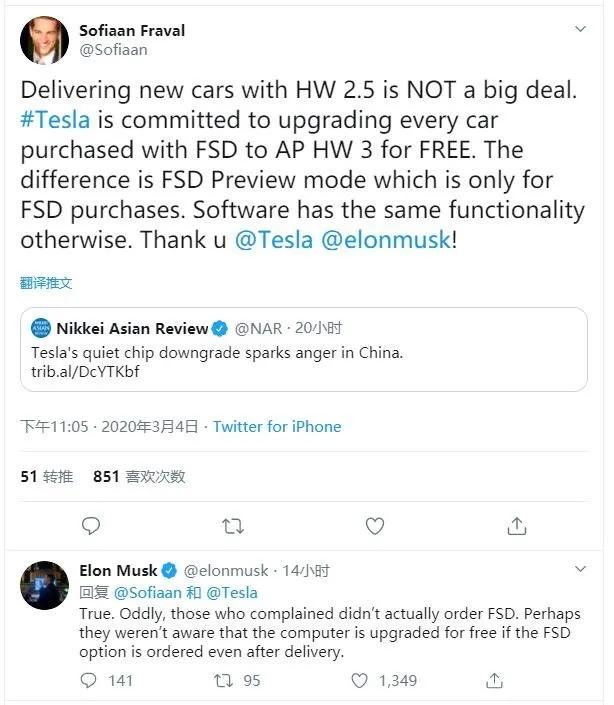This screenshot has width=614, height=705.
Task: Reply to Sofiaan Fraval's main tweet
Action: click(x=91, y=525)
